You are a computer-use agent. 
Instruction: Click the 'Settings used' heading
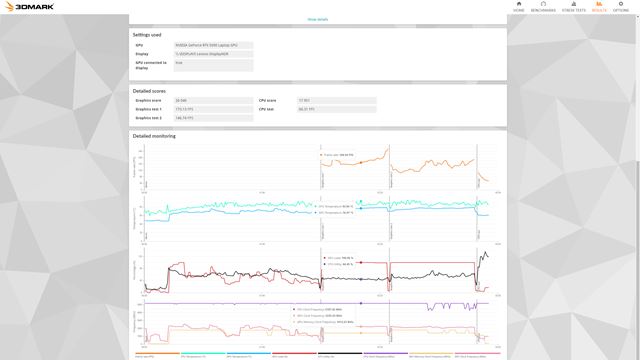(147, 35)
